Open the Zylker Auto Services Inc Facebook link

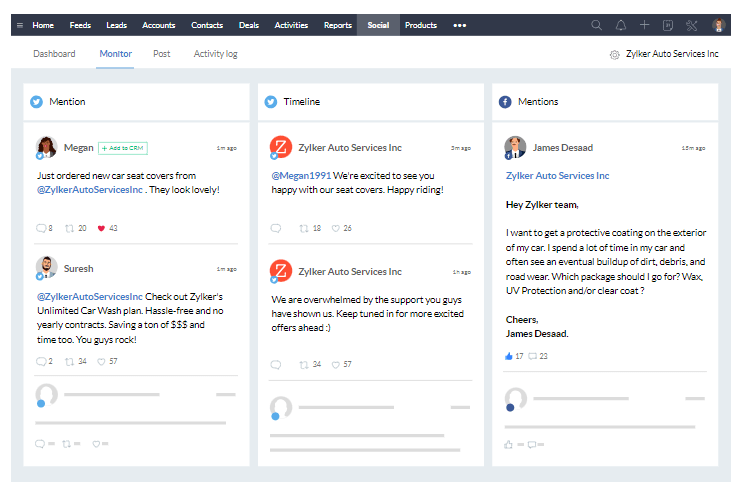coord(558,176)
